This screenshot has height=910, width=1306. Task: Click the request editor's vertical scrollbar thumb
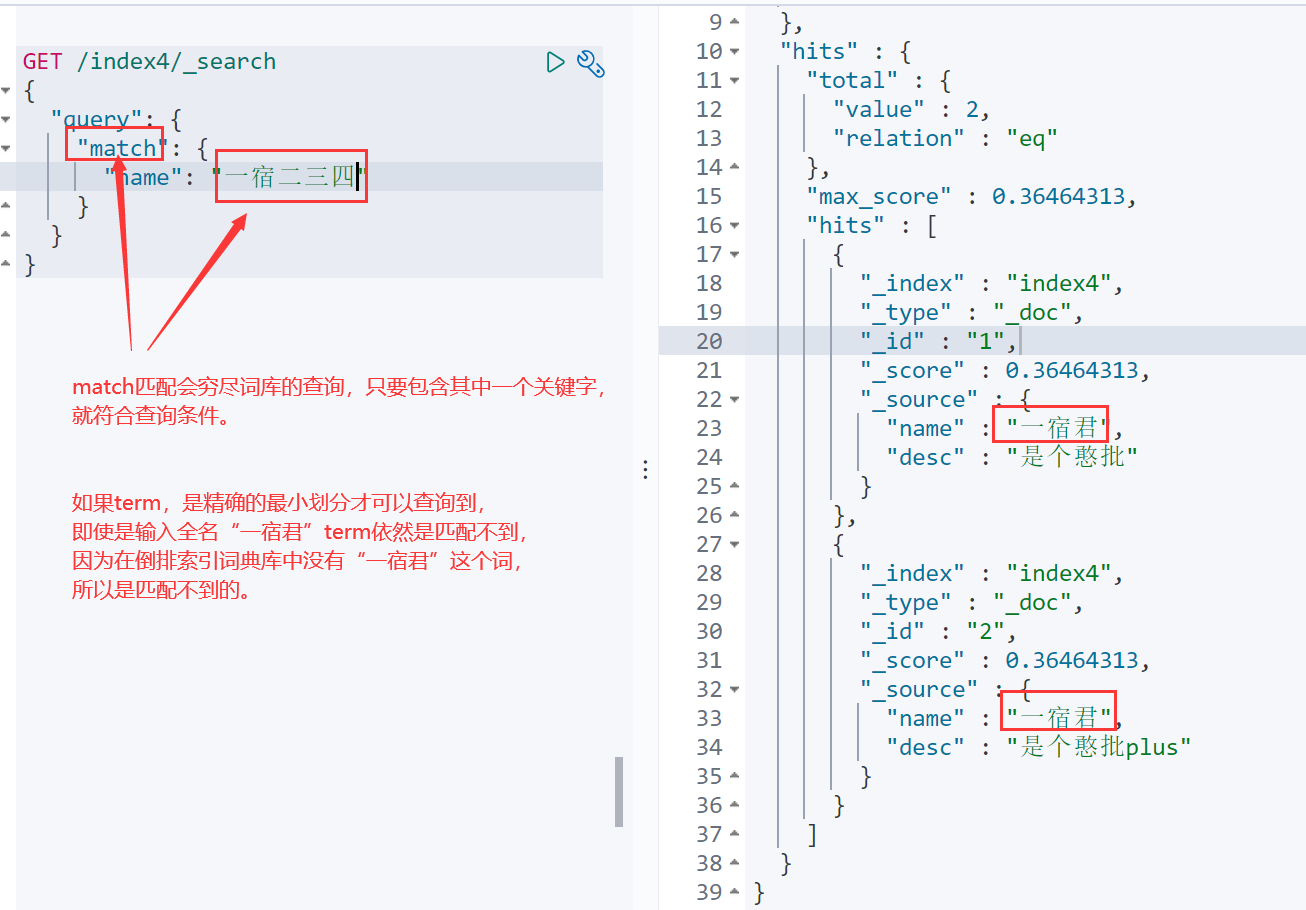pyautogui.click(x=619, y=791)
